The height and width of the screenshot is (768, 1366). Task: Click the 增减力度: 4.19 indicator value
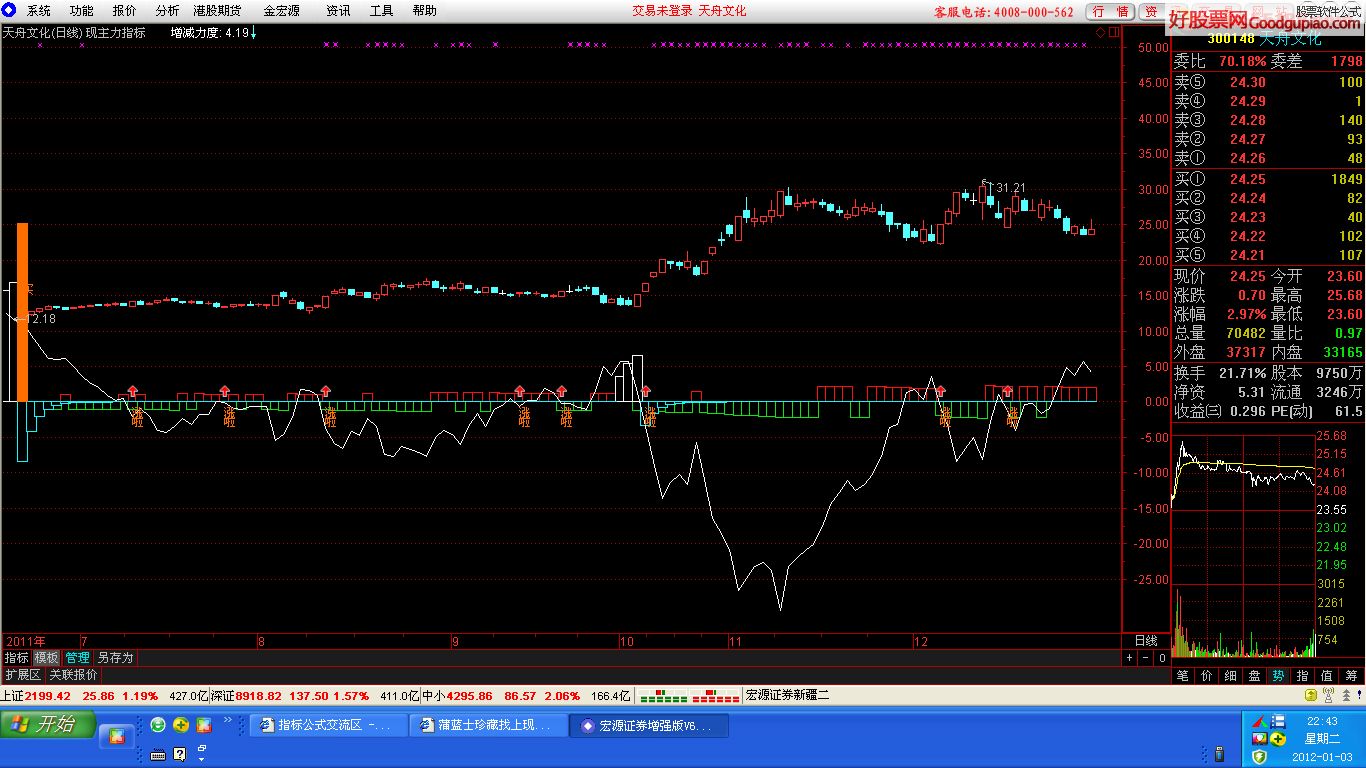pos(213,33)
